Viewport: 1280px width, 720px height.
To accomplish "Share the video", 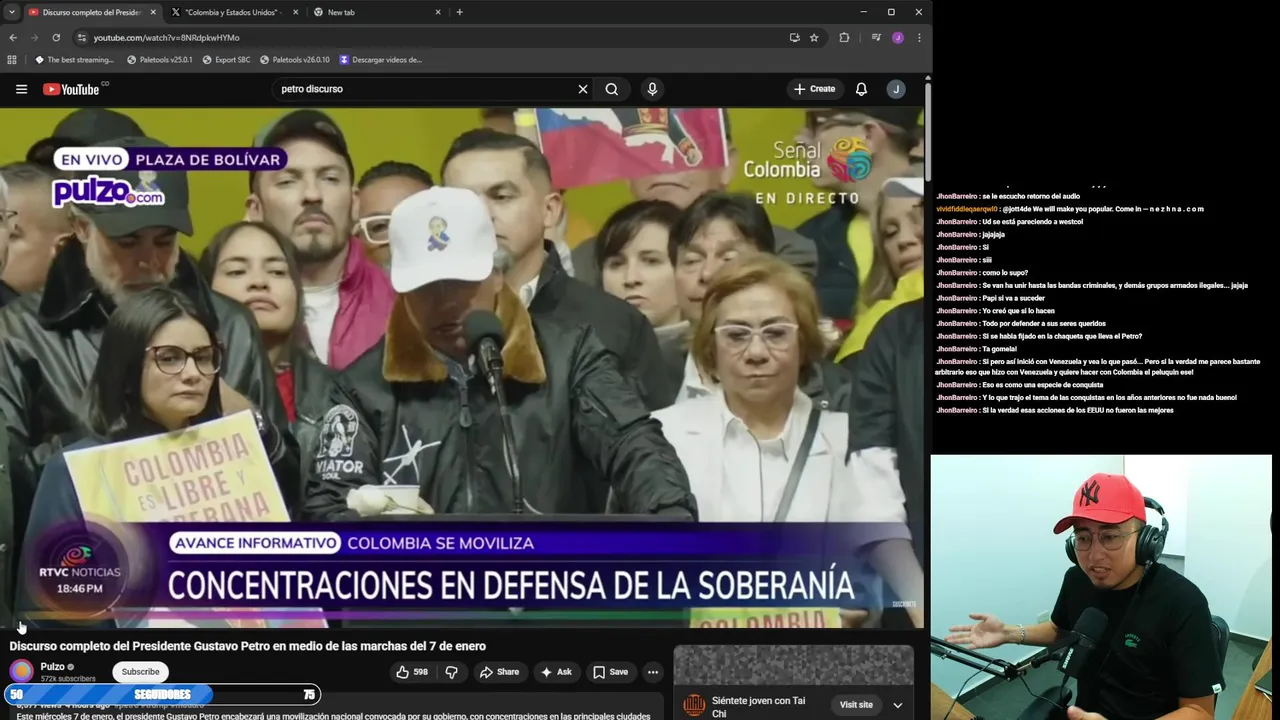I will 499,672.
